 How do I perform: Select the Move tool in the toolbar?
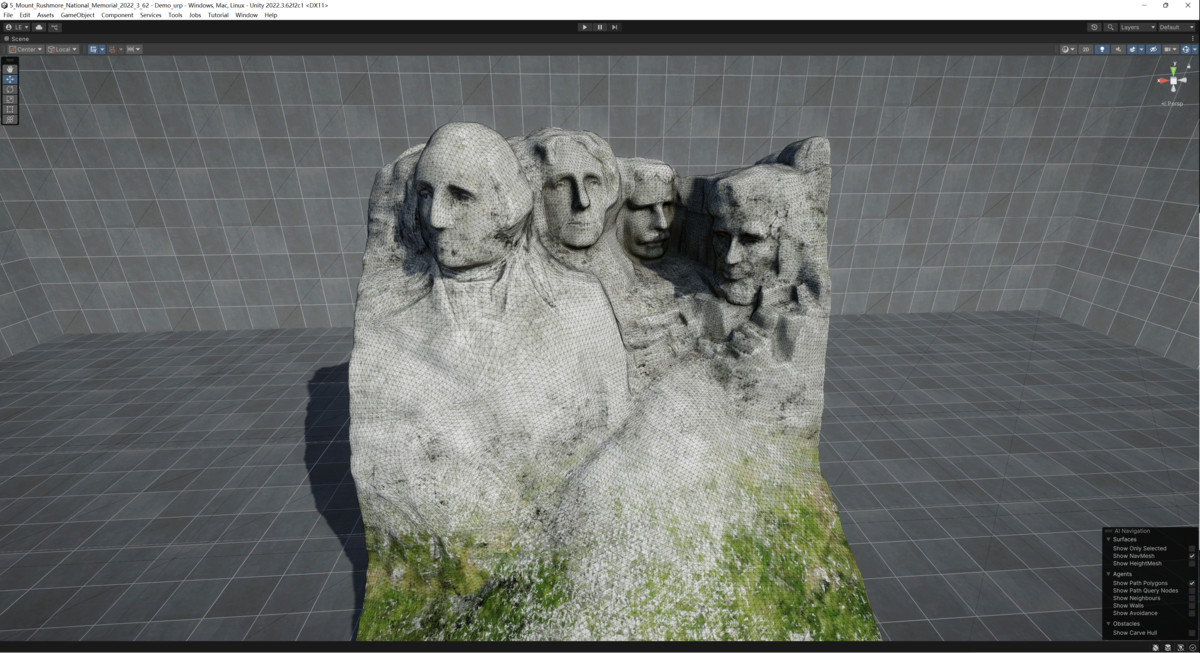point(8,79)
